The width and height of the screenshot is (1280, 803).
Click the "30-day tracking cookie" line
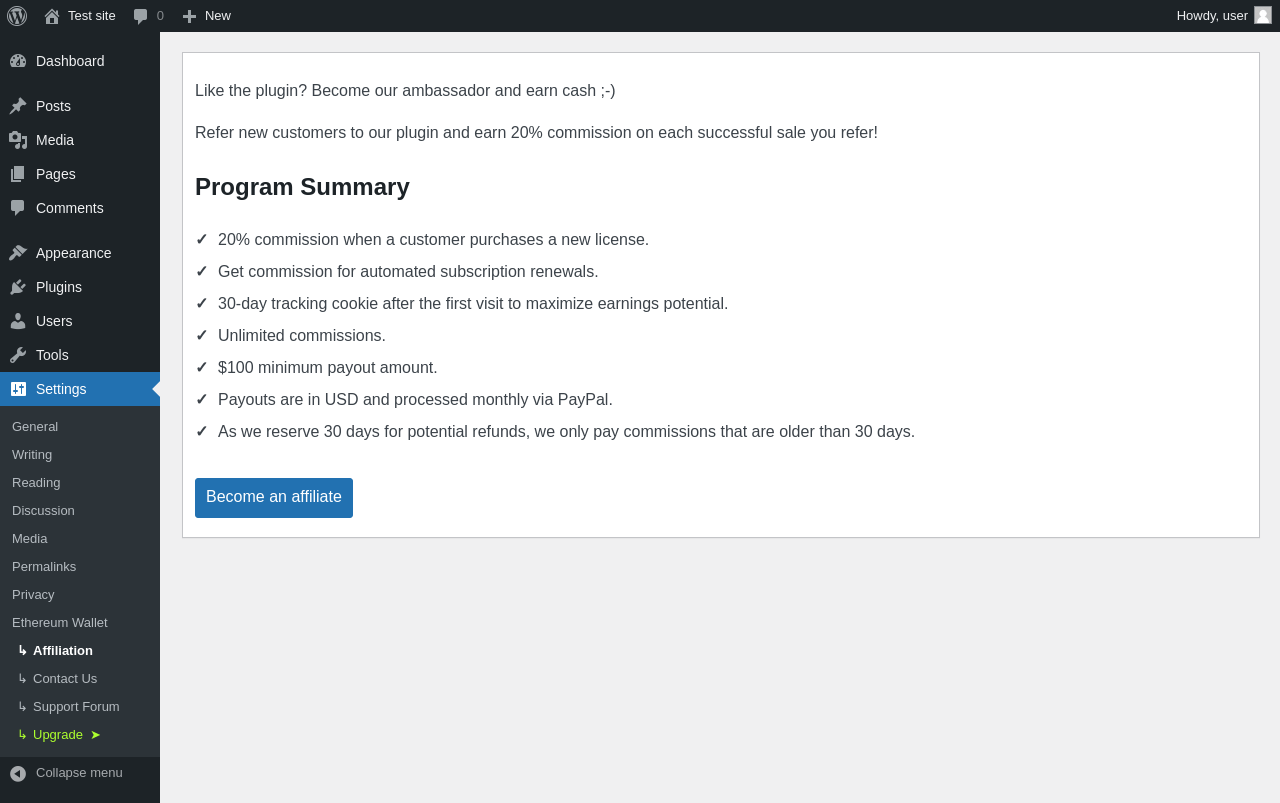click(473, 304)
